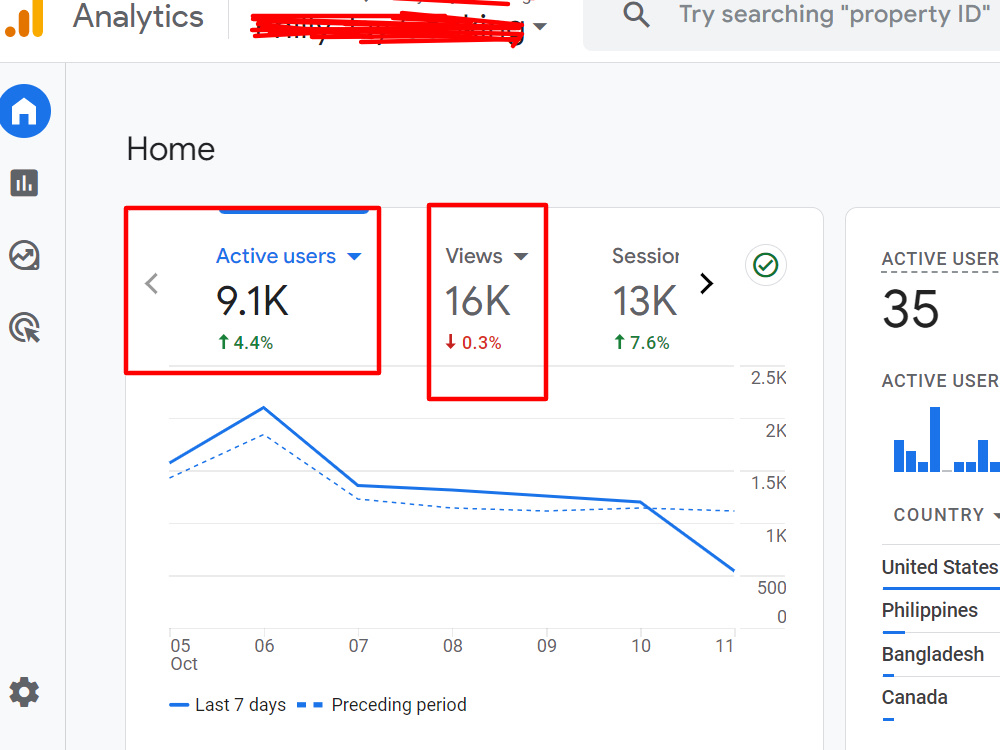Image resolution: width=1000 pixels, height=750 pixels.
Task: Click the 16K views value
Action: click(478, 301)
